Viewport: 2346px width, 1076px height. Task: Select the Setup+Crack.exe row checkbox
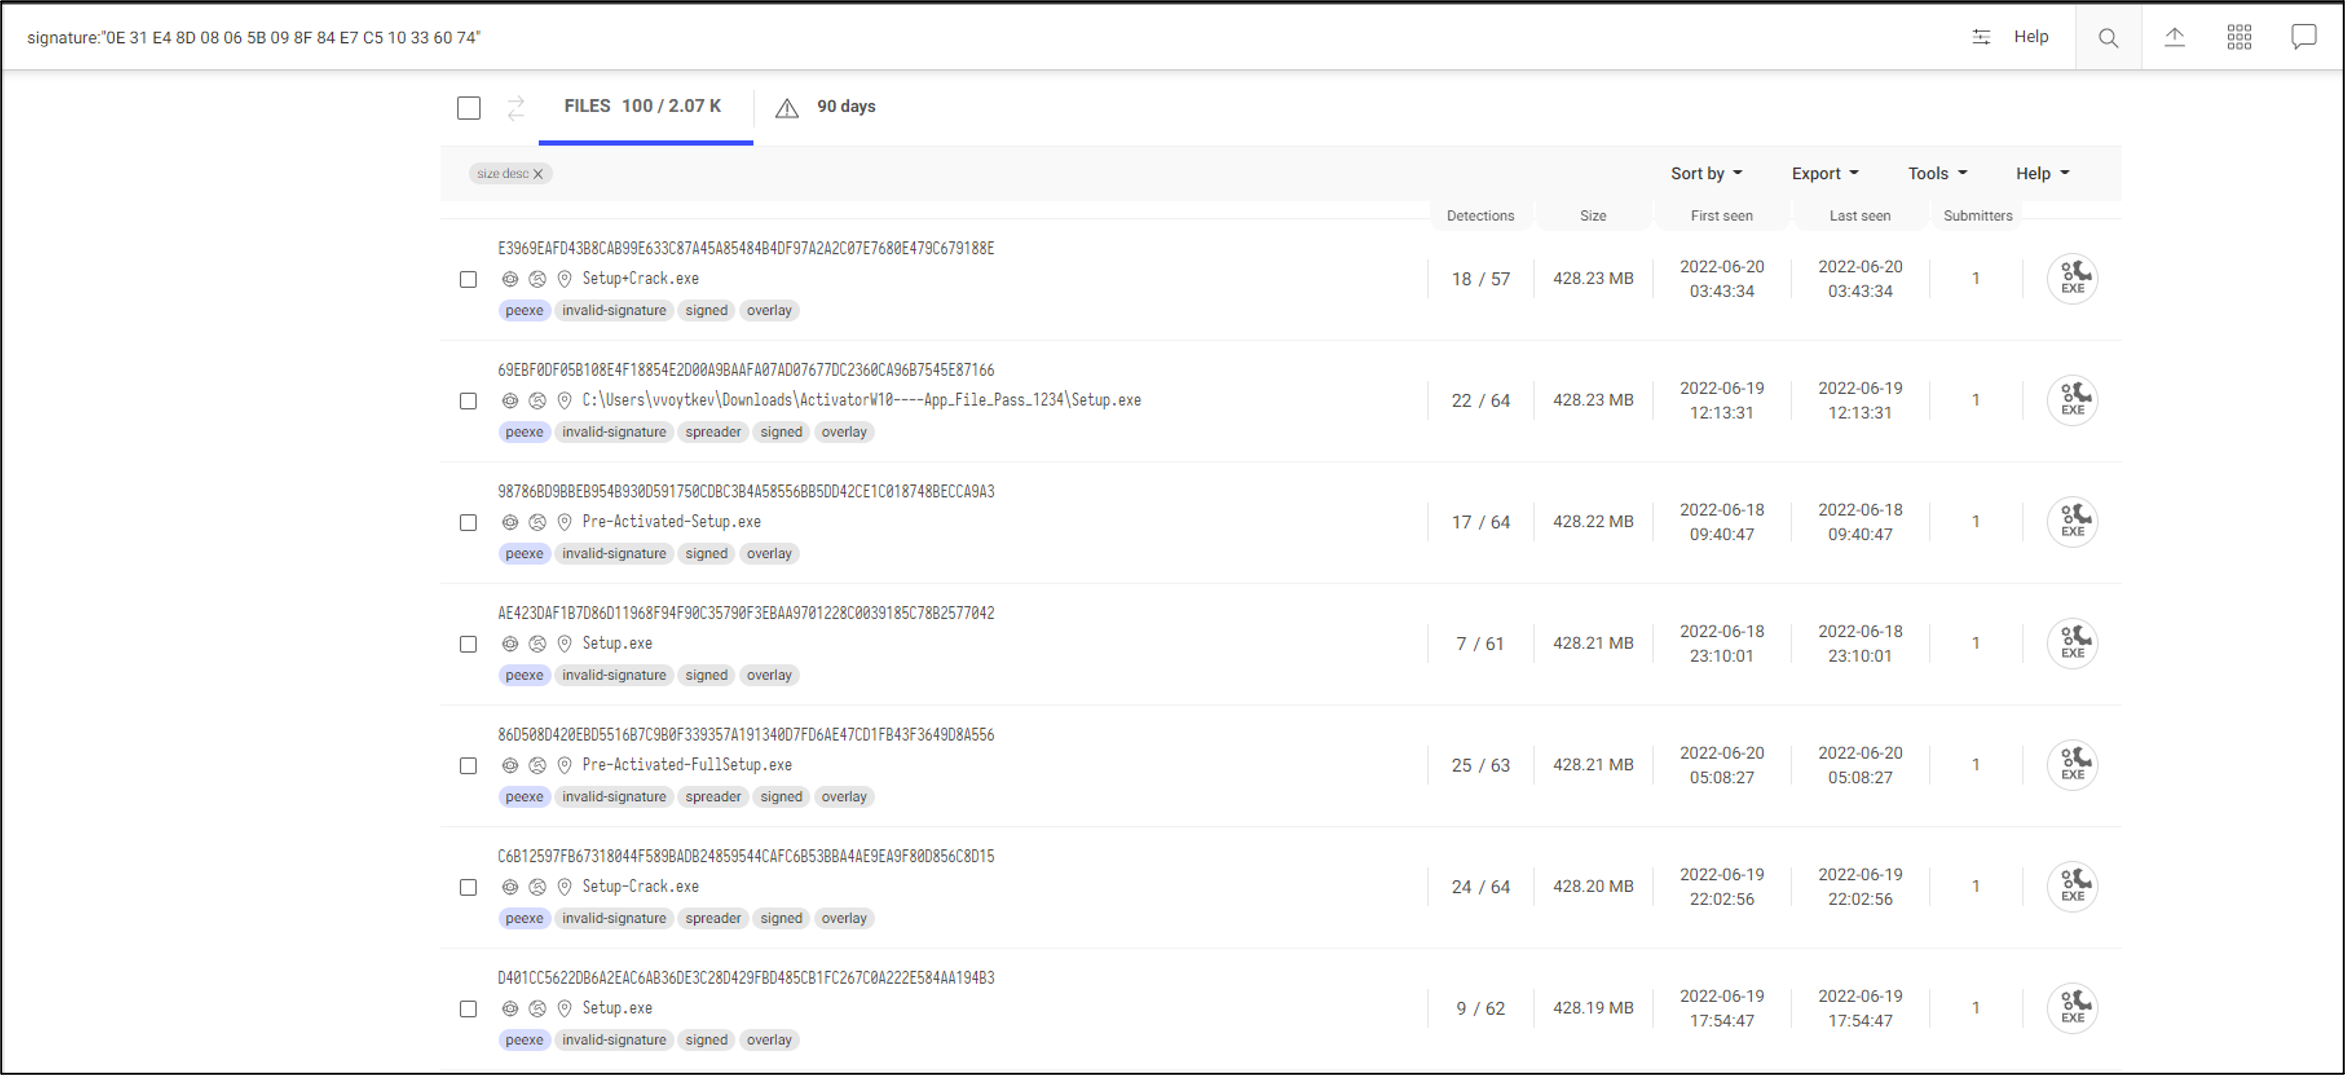point(468,280)
